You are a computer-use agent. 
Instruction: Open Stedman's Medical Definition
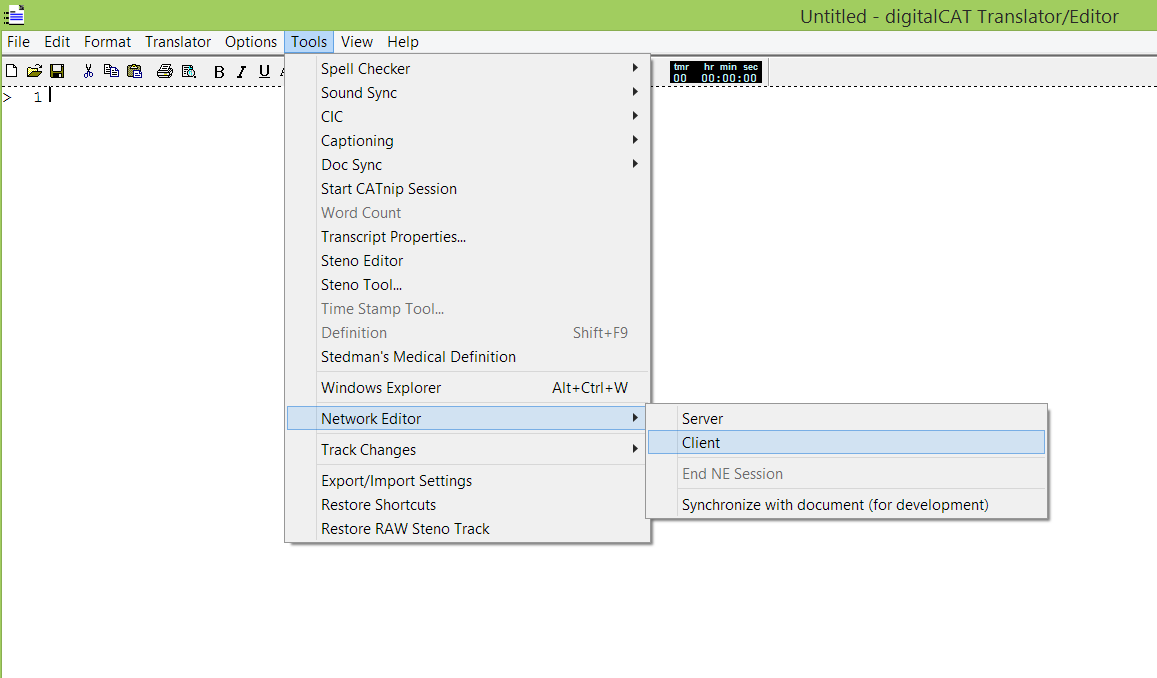click(x=418, y=357)
